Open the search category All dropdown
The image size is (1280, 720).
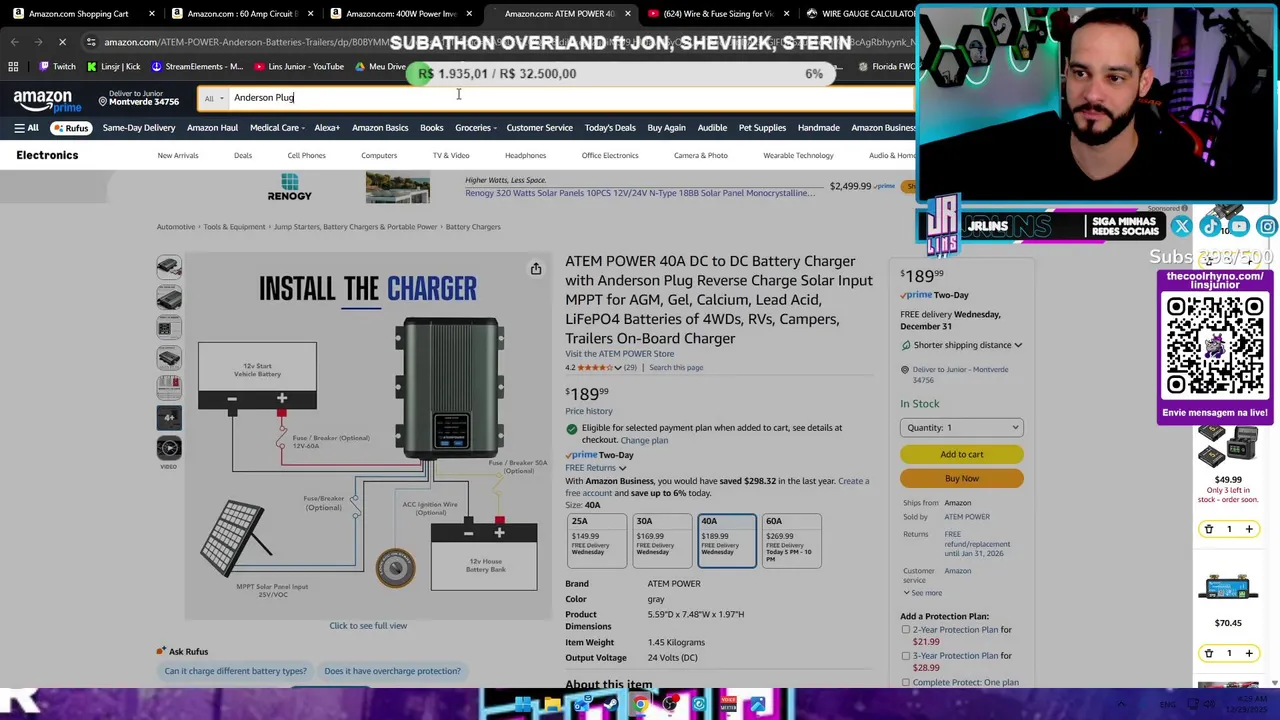(x=214, y=98)
